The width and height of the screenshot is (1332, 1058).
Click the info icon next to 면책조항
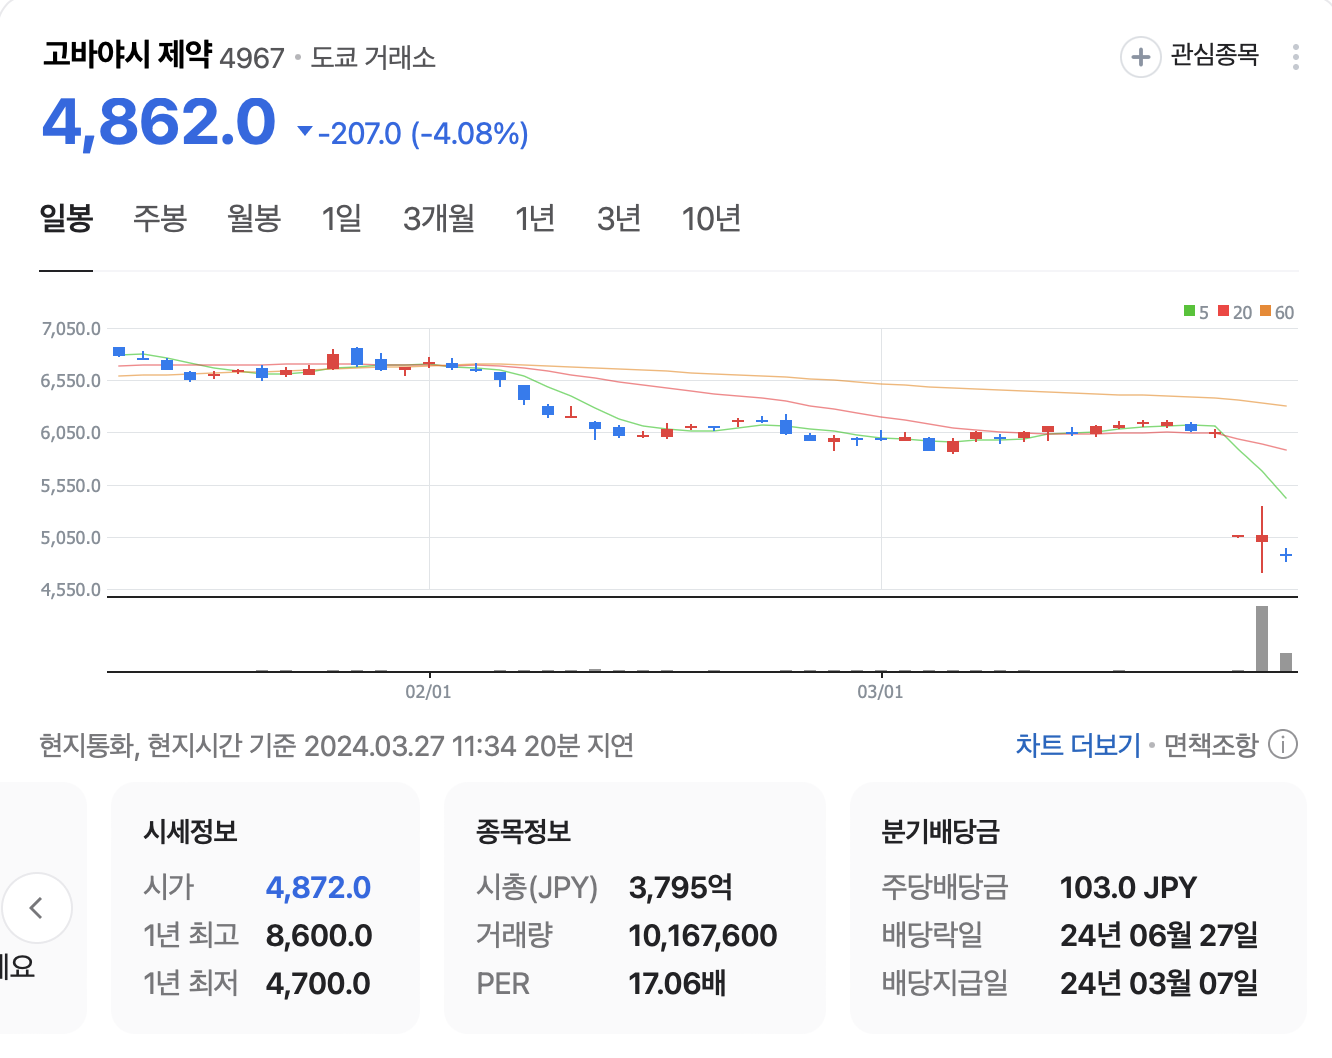(1283, 745)
